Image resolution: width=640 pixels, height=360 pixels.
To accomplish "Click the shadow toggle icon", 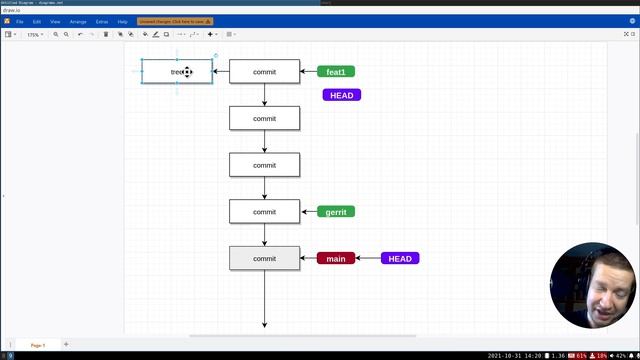I will point(167,35).
